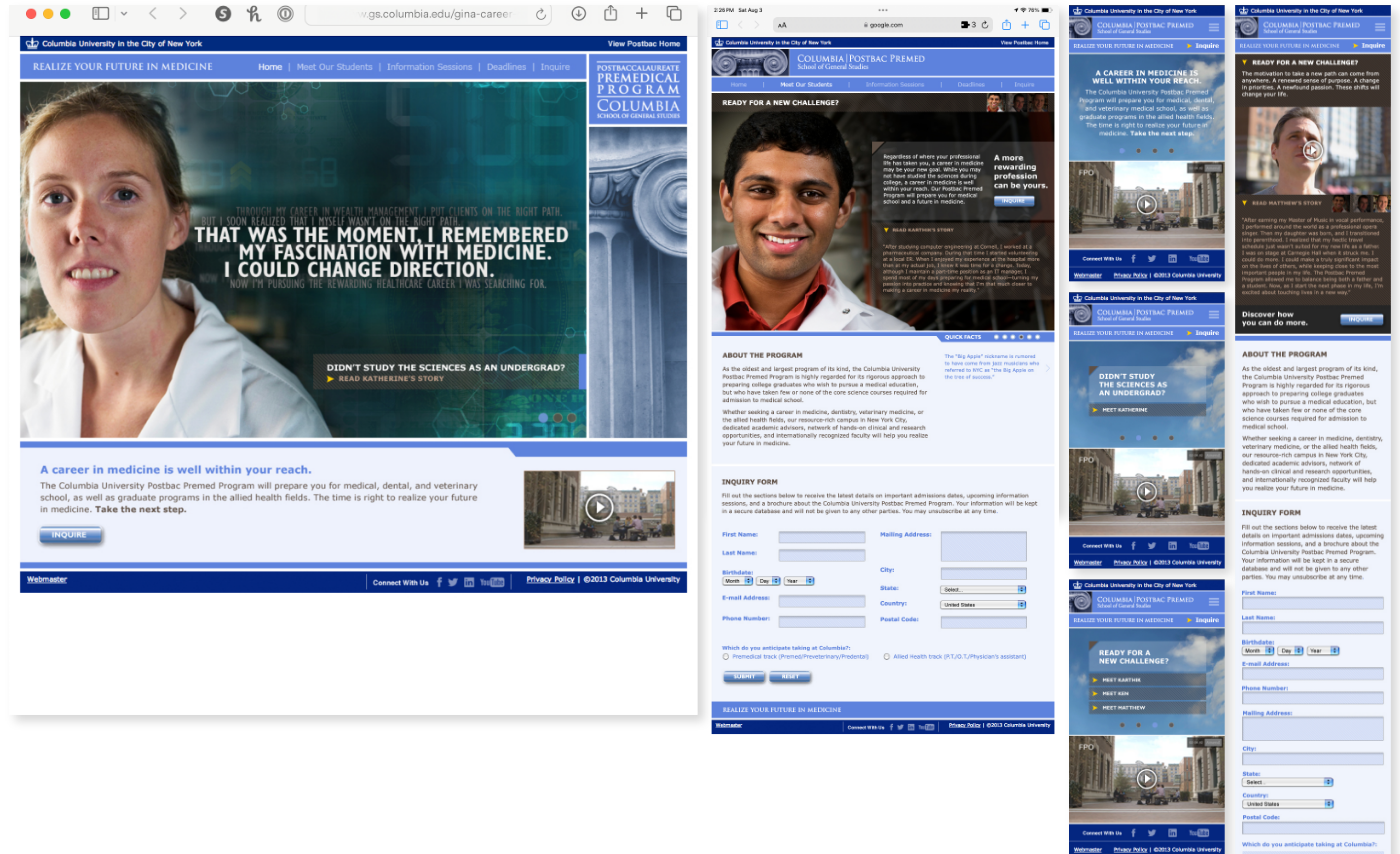Reload the google.com page in iPad Safari
1400x854 pixels.
[986, 25]
